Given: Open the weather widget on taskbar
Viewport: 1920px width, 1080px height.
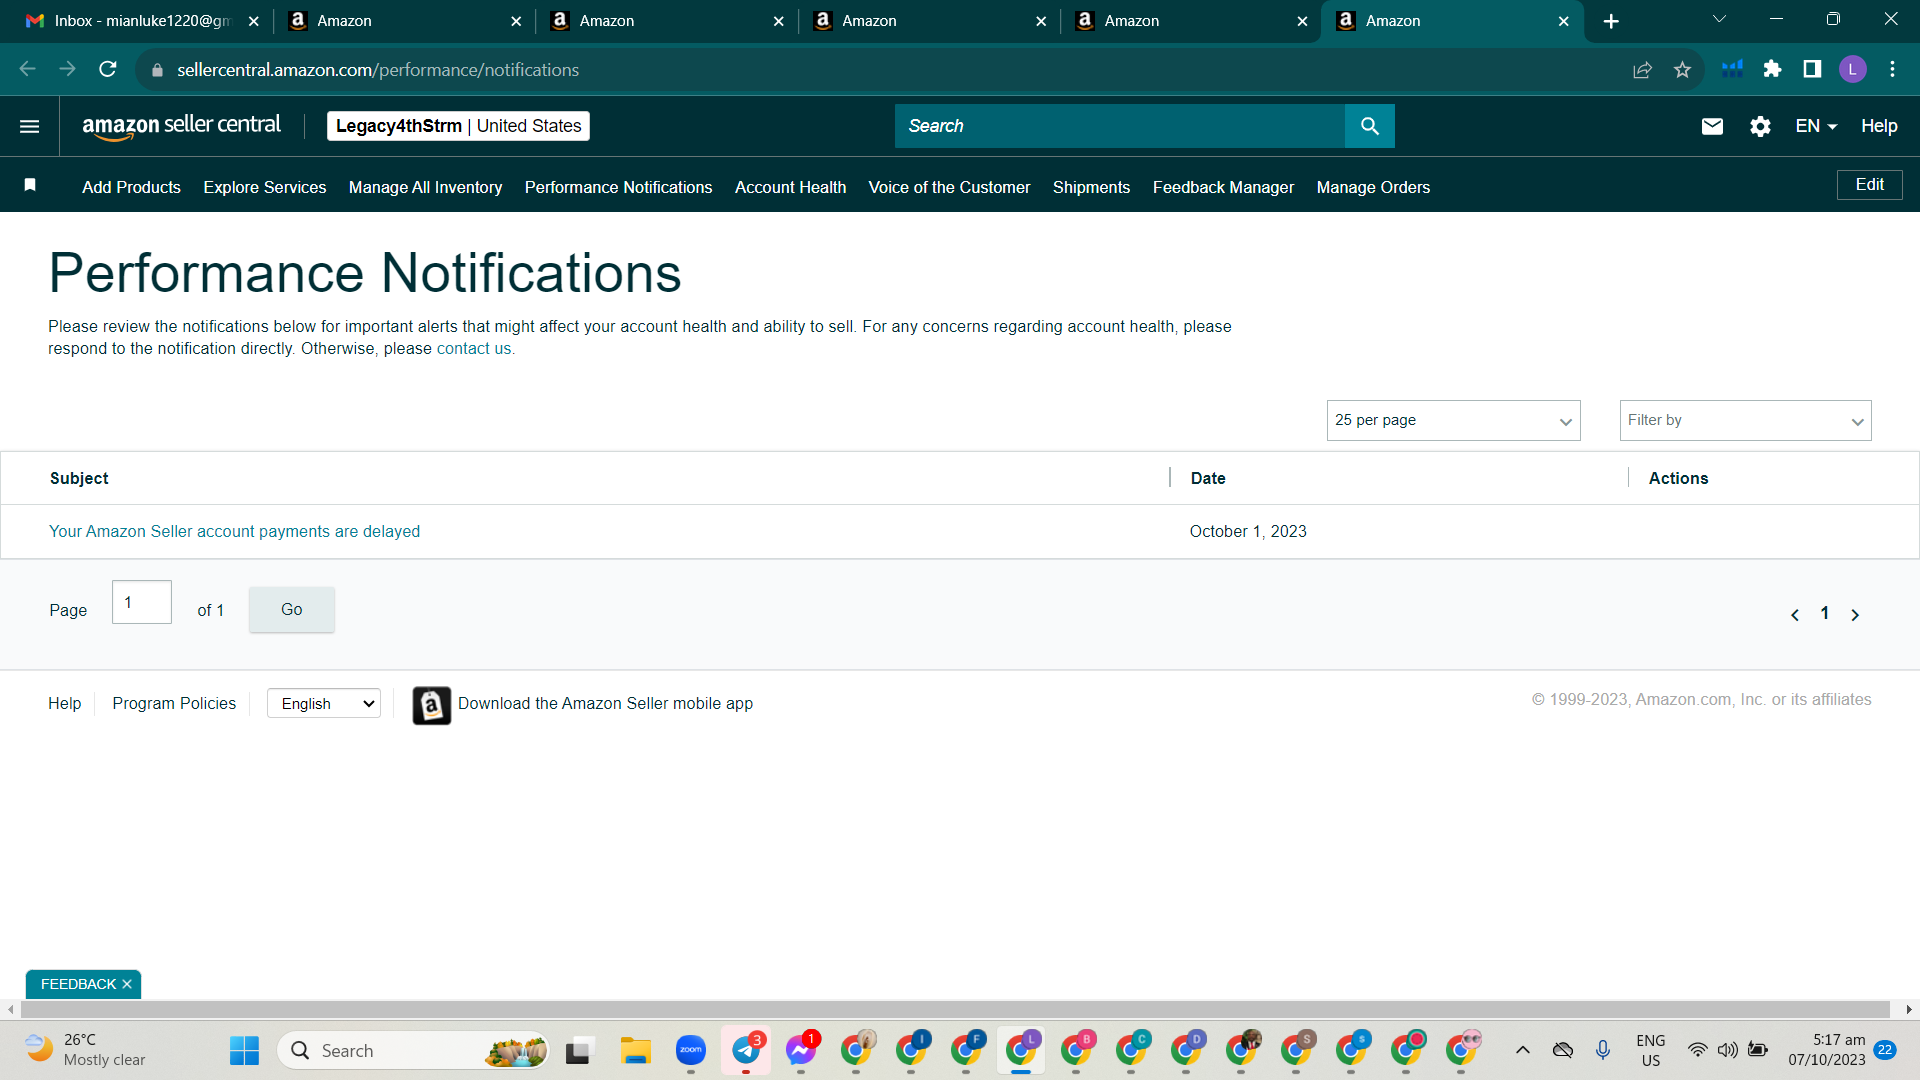Looking at the screenshot, I should click(x=85, y=1050).
